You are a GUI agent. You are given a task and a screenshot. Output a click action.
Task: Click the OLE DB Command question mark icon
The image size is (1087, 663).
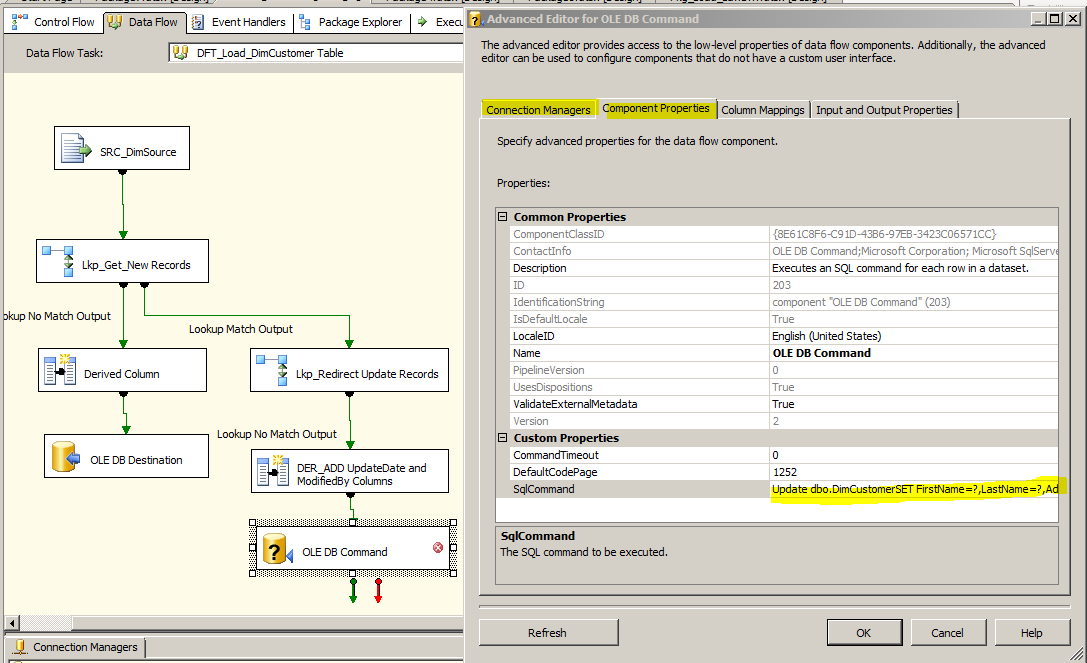[274, 547]
